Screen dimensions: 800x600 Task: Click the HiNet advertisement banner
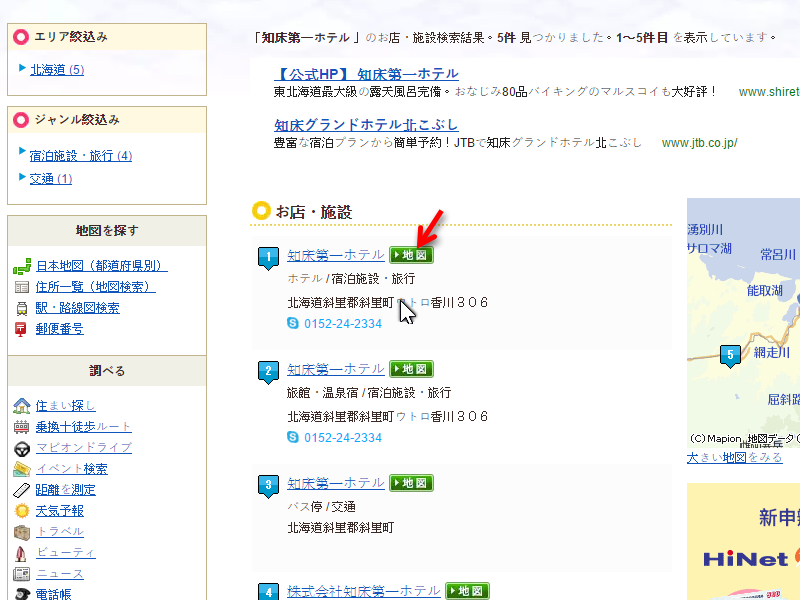[x=743, y=541]
